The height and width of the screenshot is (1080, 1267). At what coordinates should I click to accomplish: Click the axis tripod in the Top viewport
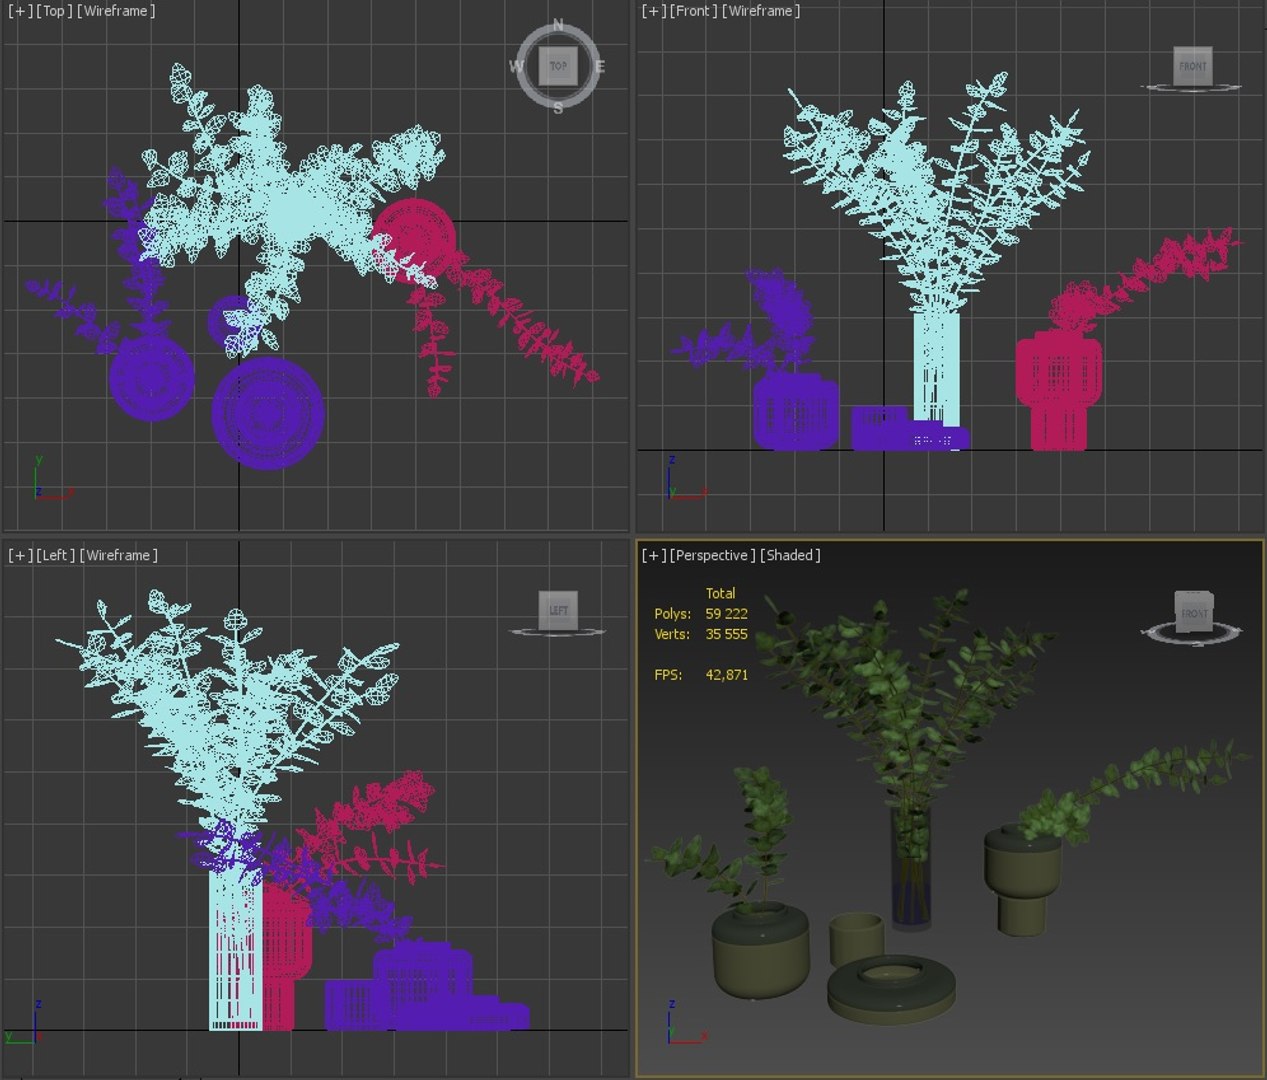52,479
